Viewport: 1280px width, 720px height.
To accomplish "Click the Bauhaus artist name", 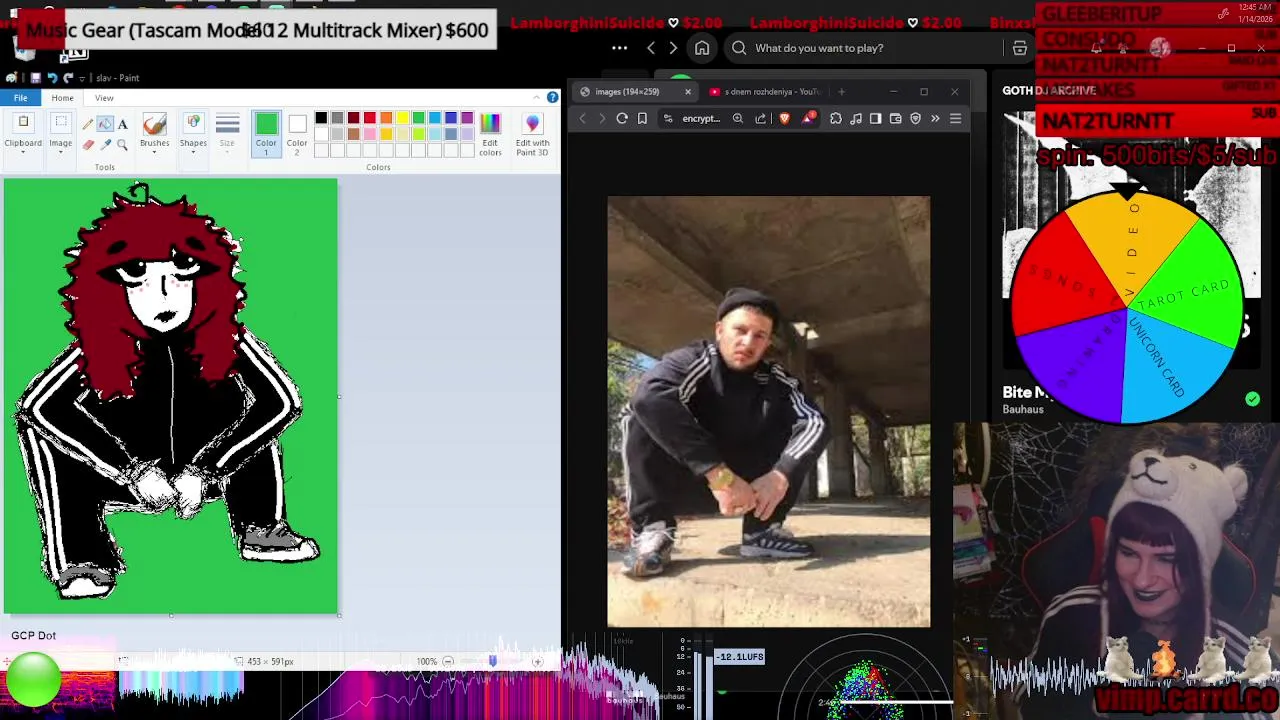I will click(1023, 409).
